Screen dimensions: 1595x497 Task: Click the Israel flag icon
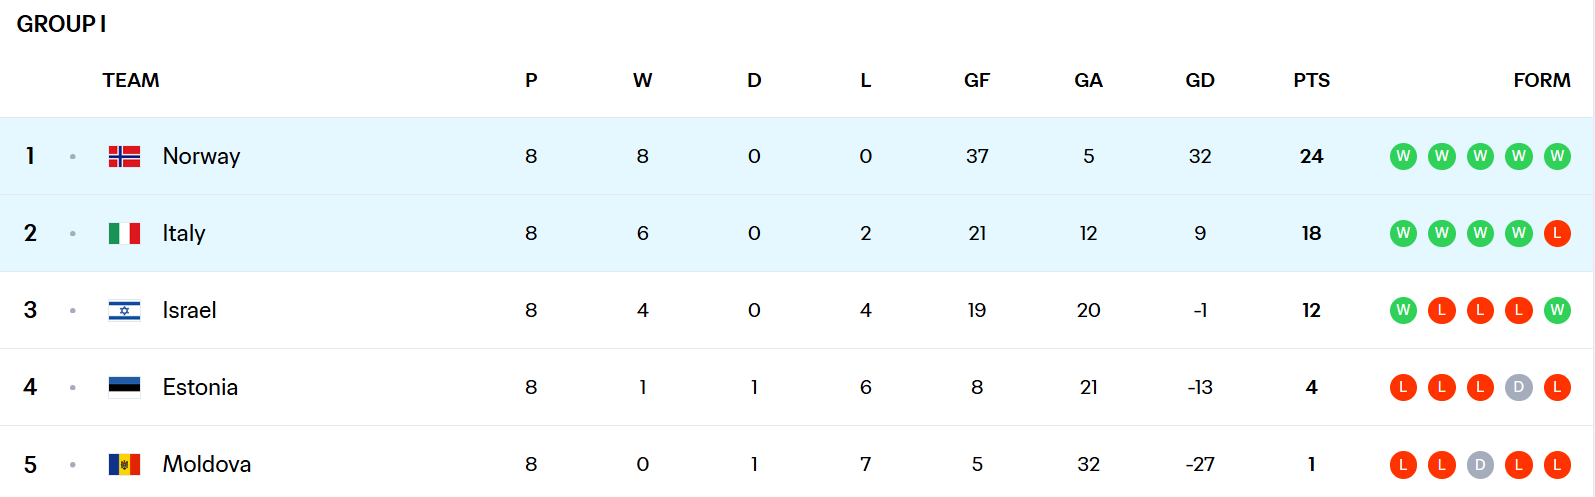click(x=124, y=310)
